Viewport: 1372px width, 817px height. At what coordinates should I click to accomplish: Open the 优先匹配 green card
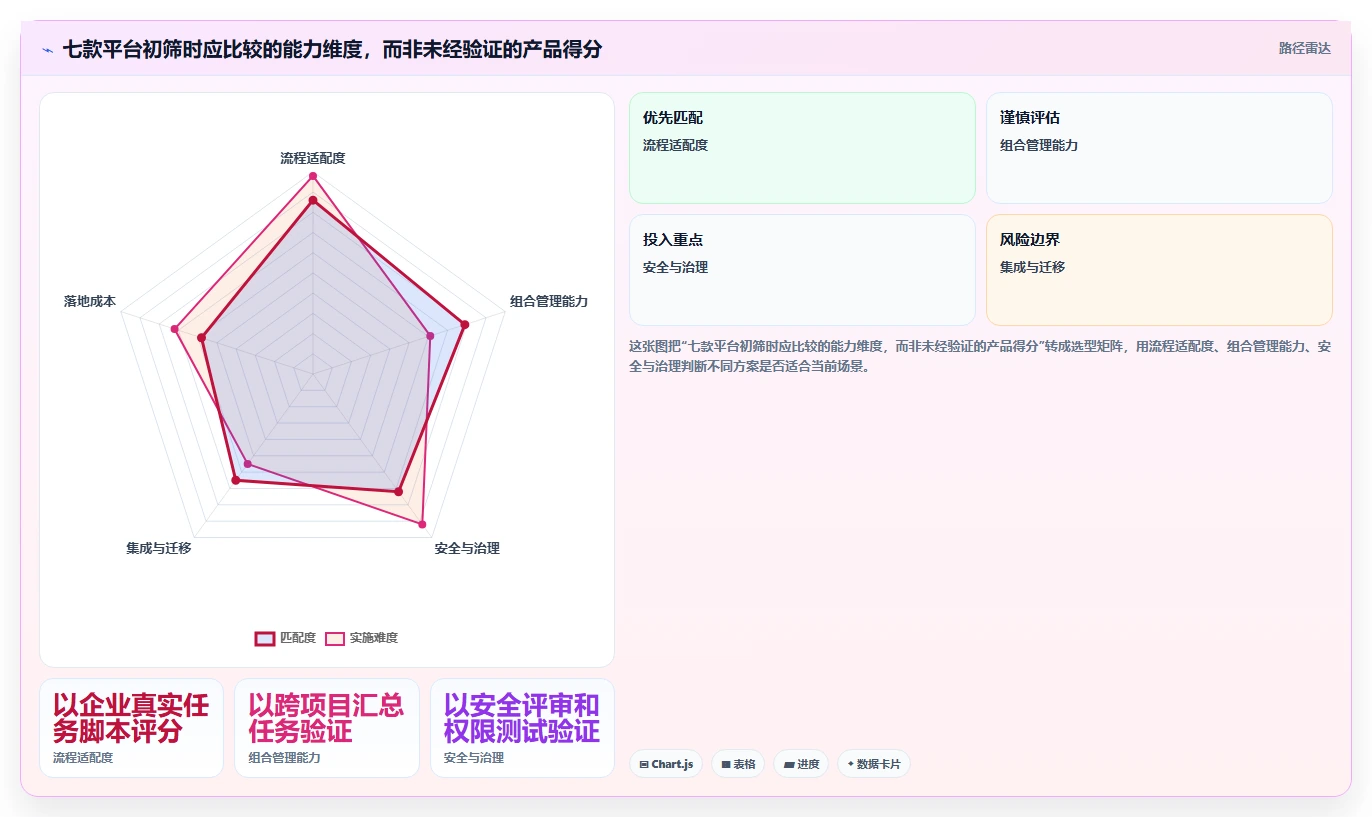(802, 148)
